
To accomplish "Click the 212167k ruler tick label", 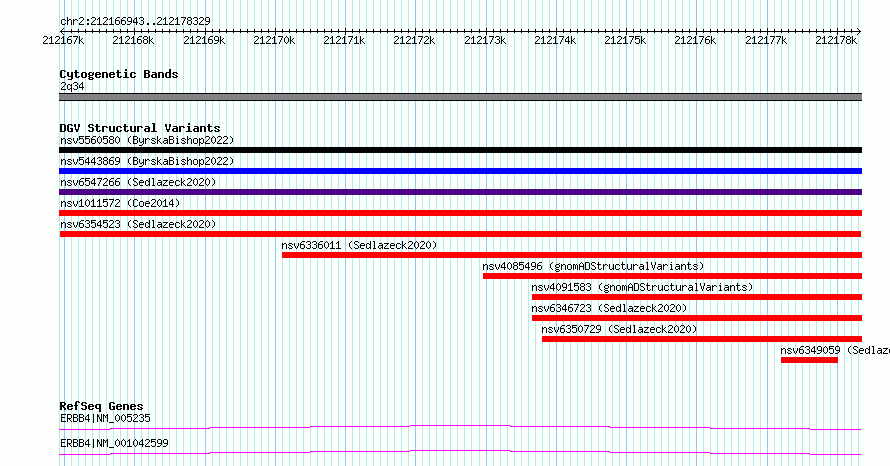I will pyautogui.click(x=63, y=40).
